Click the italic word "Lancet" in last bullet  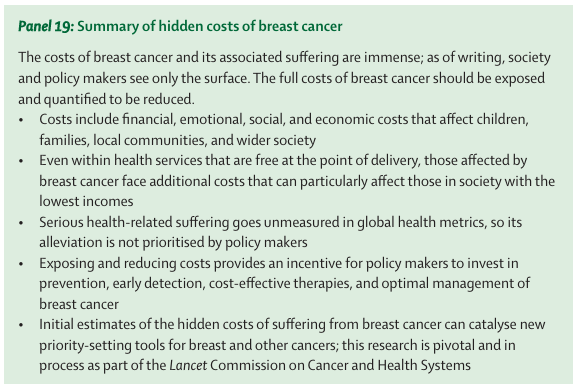(x=188, y=365)
